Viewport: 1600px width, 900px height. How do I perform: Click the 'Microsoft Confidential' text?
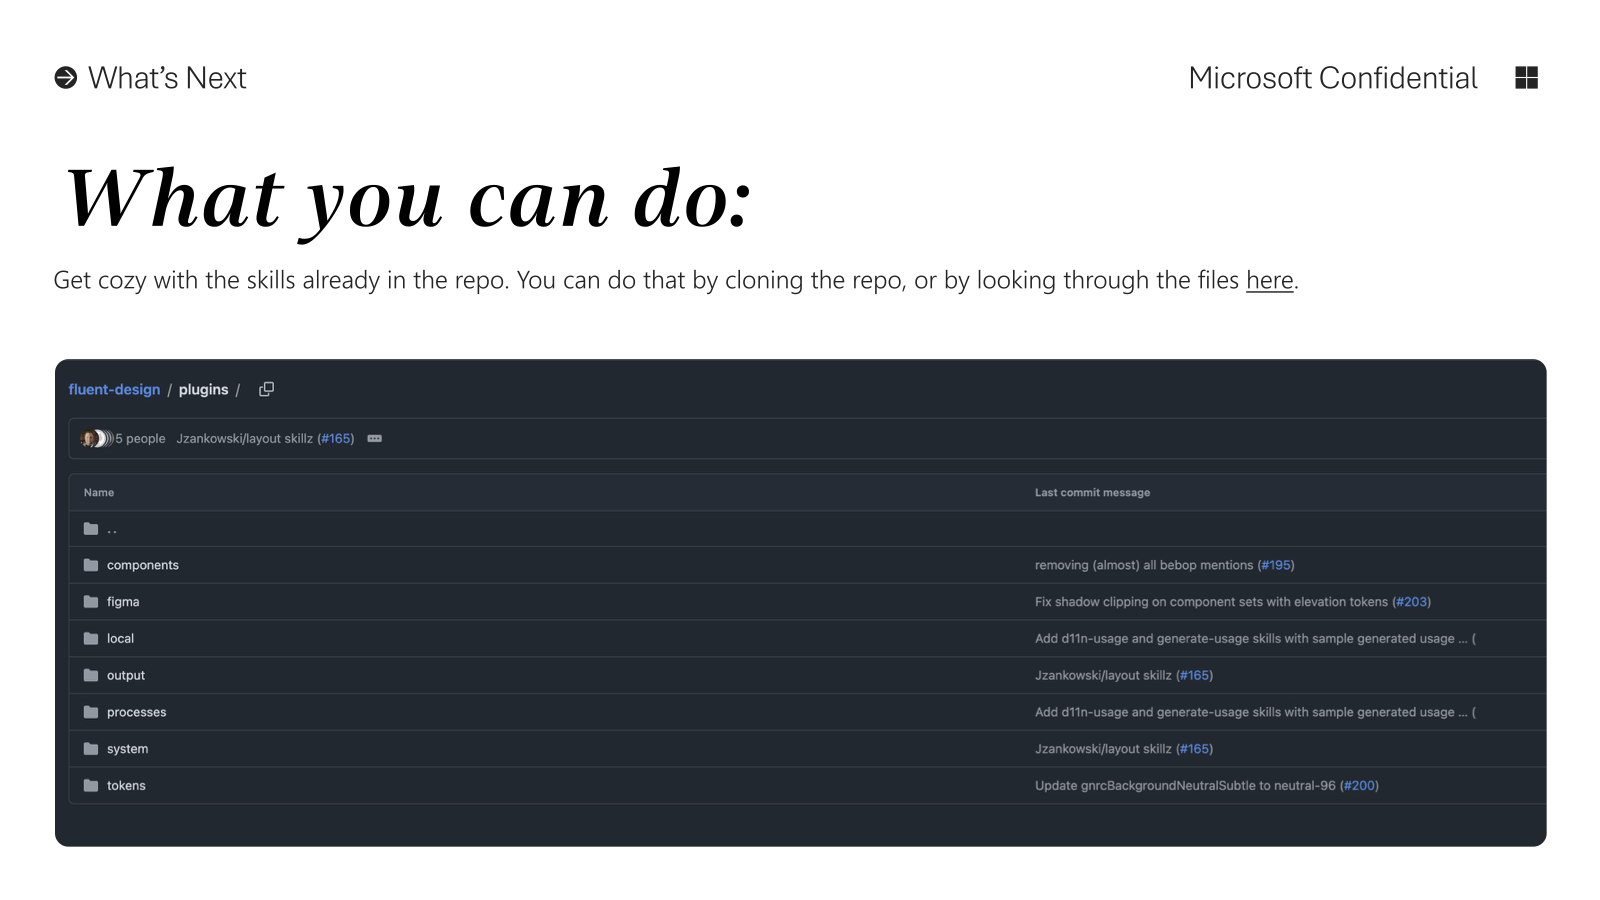(x=1333, y=78)
